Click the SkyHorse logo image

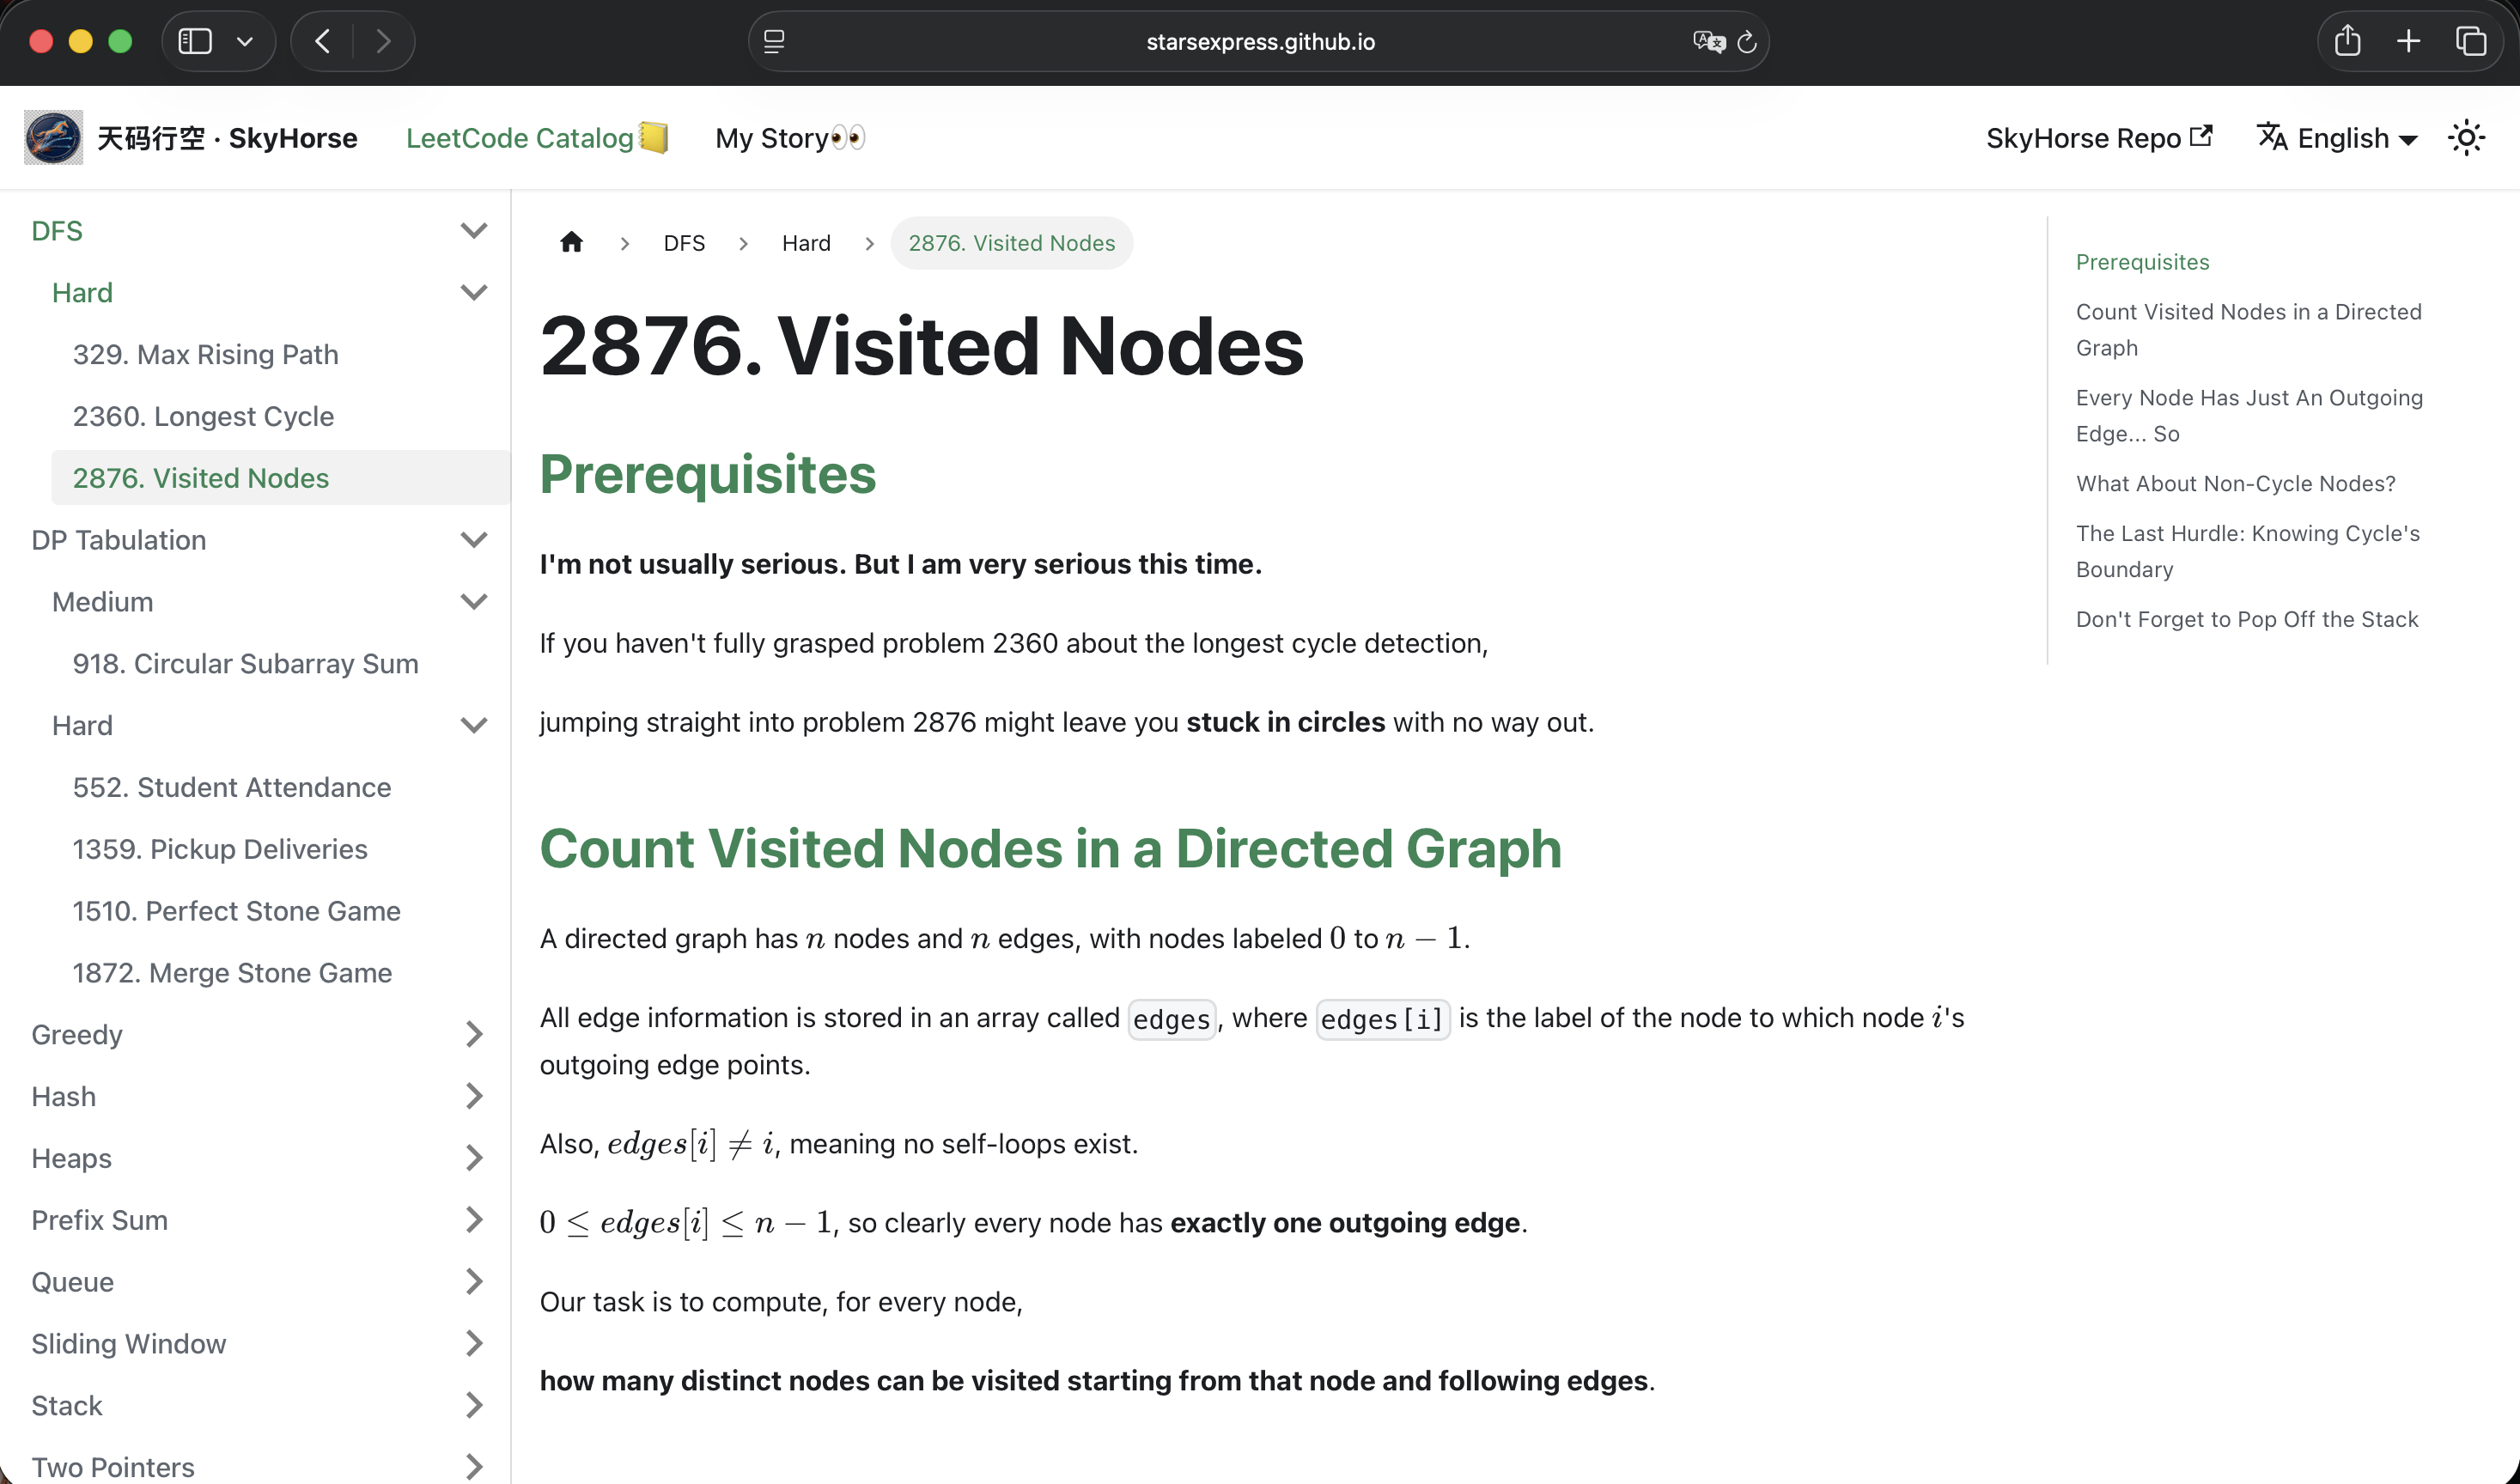[x=53, y=138]
